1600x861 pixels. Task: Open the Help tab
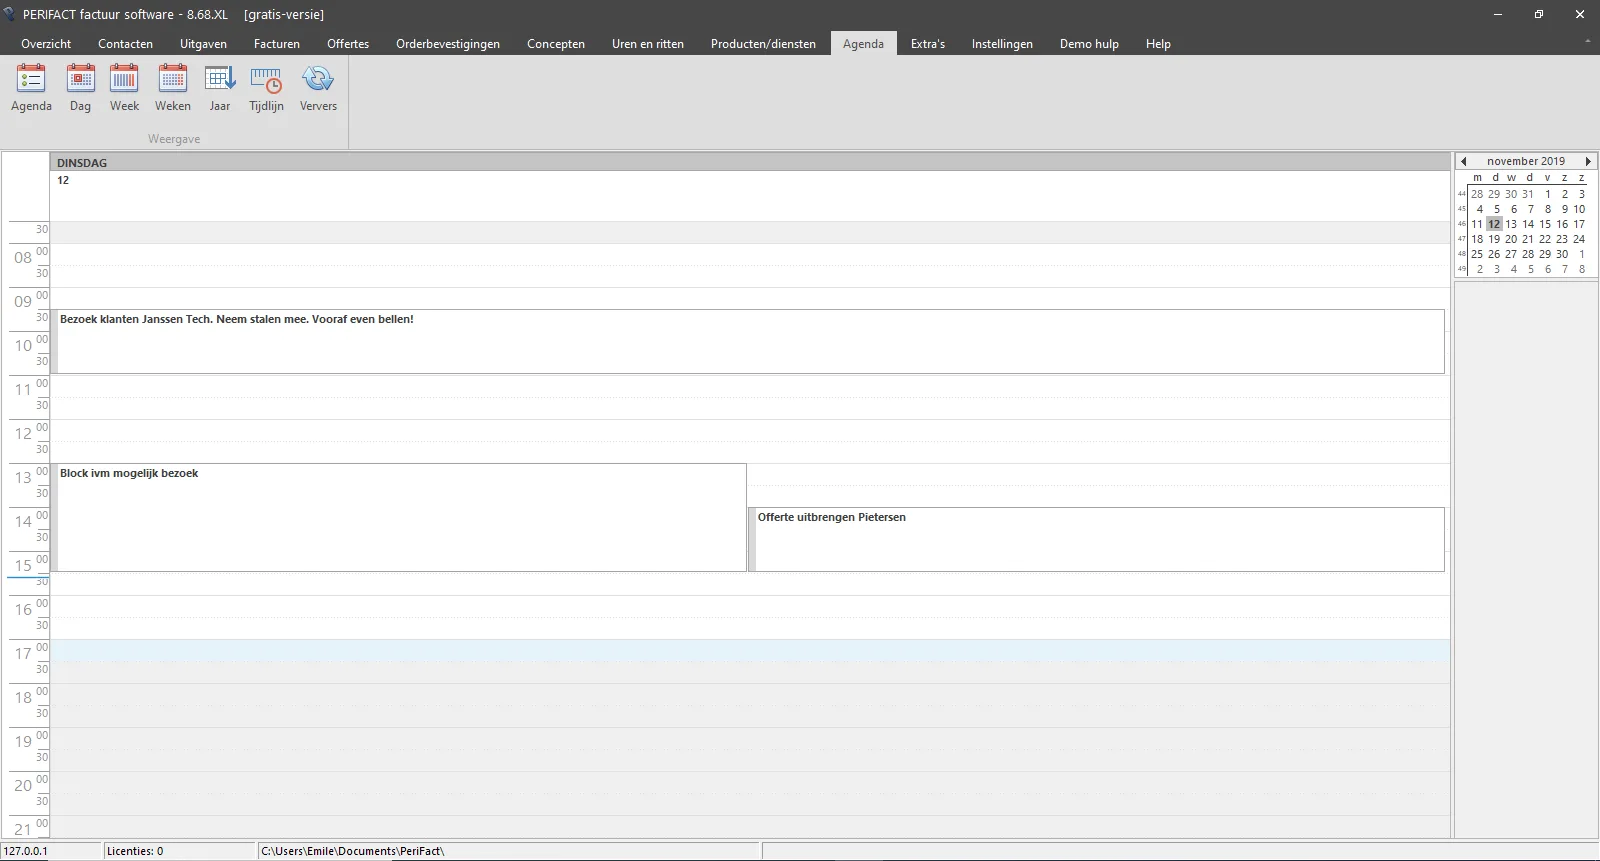pyautogui.click(x=1158, y=44)
